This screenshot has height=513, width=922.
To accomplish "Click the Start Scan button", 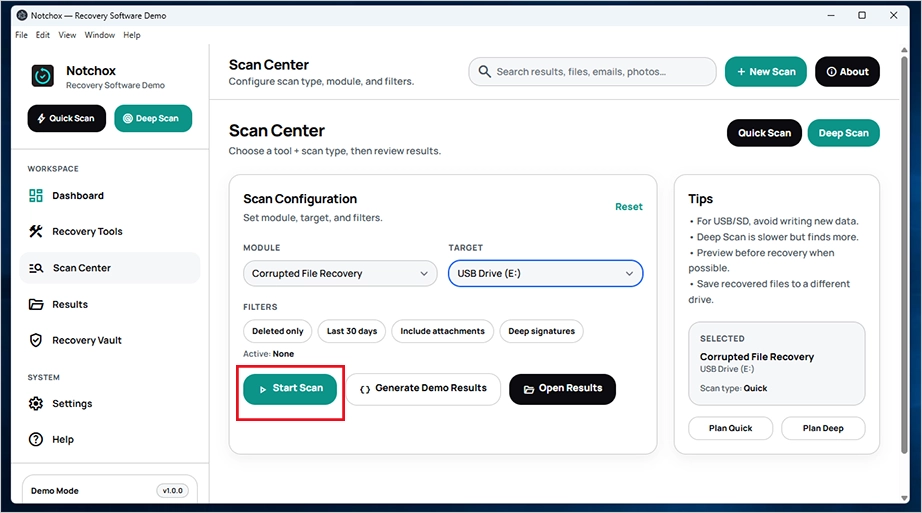I will pyautogui.click(x=290, y=389).
